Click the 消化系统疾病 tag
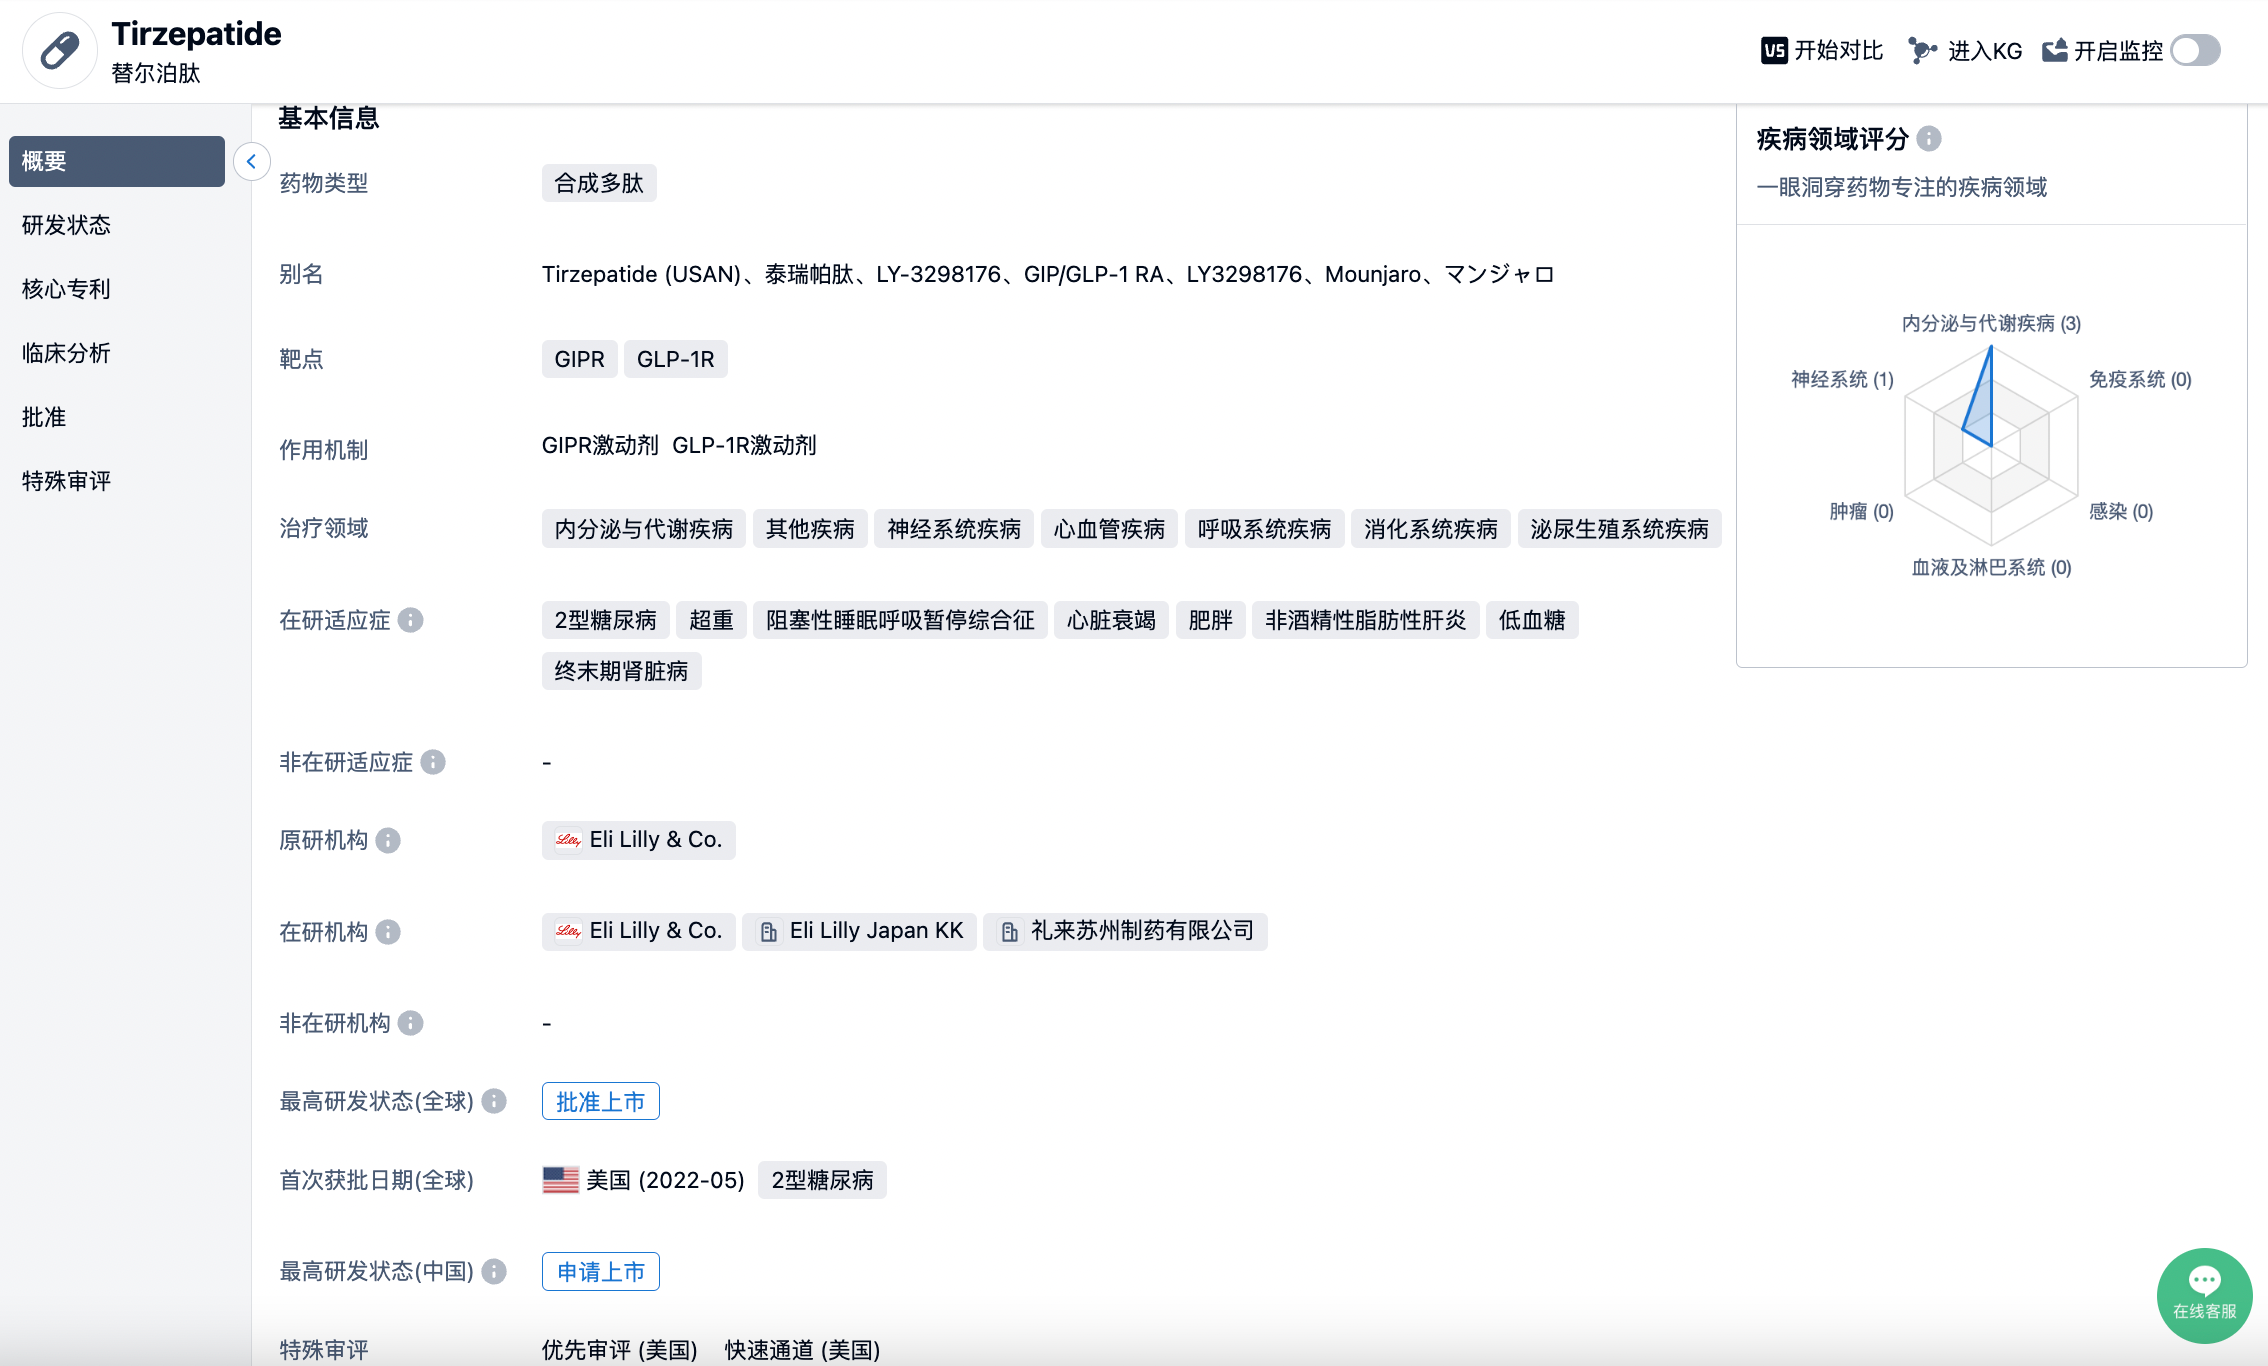This screenshot has width=2268, height=1366. 1431,529
